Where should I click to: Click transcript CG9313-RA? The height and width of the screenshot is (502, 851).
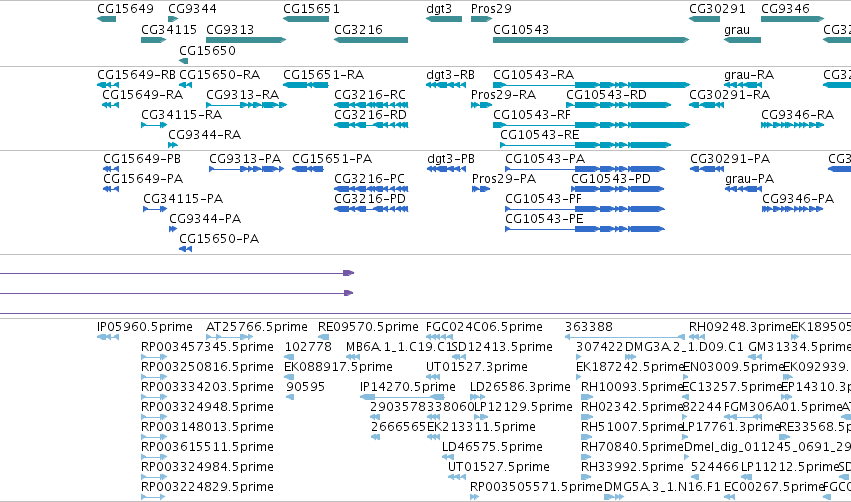coord(246,105)
